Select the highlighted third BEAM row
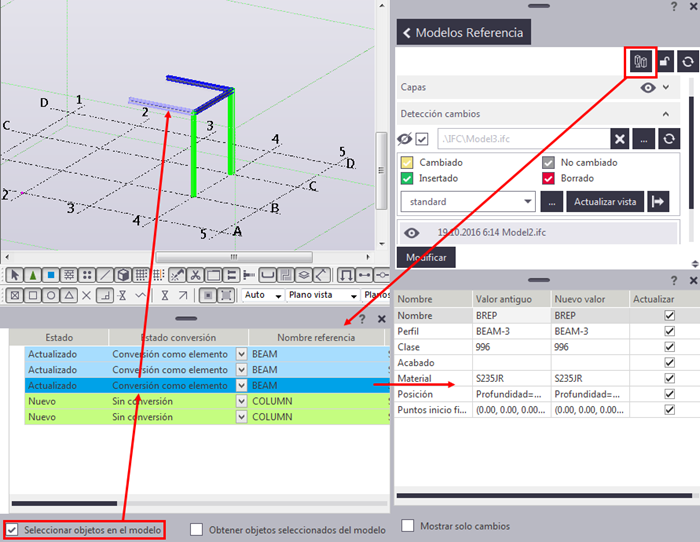The image size is (700, 542). (200, 385)
